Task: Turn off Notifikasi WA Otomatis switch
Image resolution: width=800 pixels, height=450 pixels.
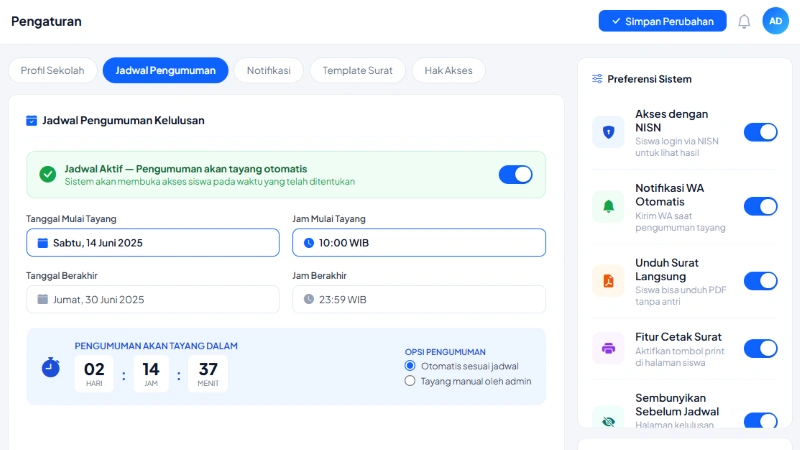Action: click(x=760, y=206)
